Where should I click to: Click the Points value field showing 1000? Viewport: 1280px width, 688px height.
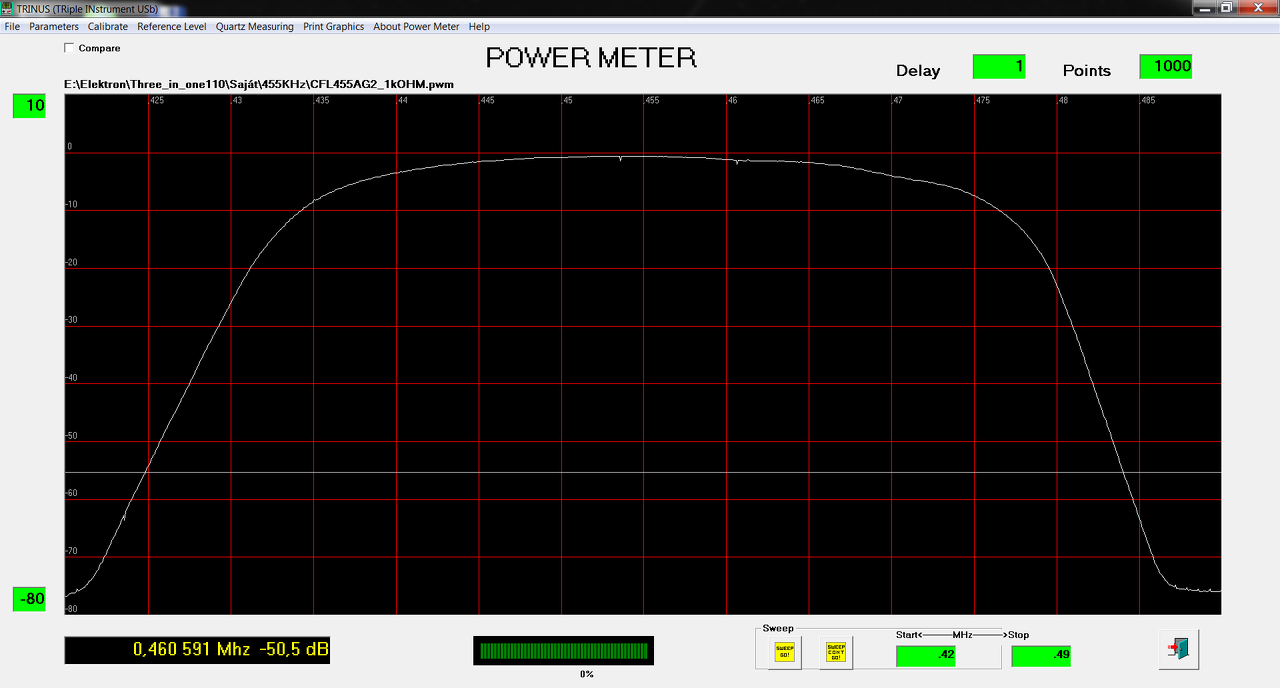[1166, 67]
